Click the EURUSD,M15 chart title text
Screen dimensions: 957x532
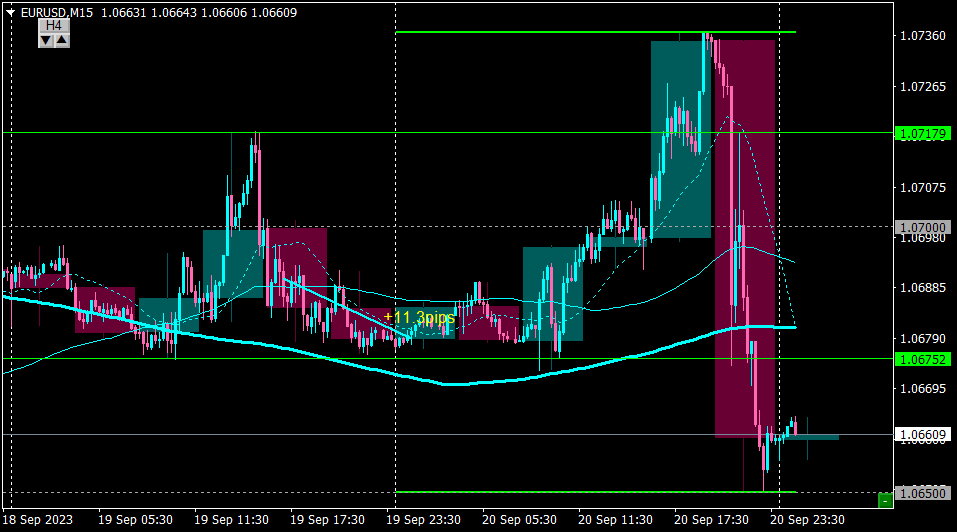(57, 12)
